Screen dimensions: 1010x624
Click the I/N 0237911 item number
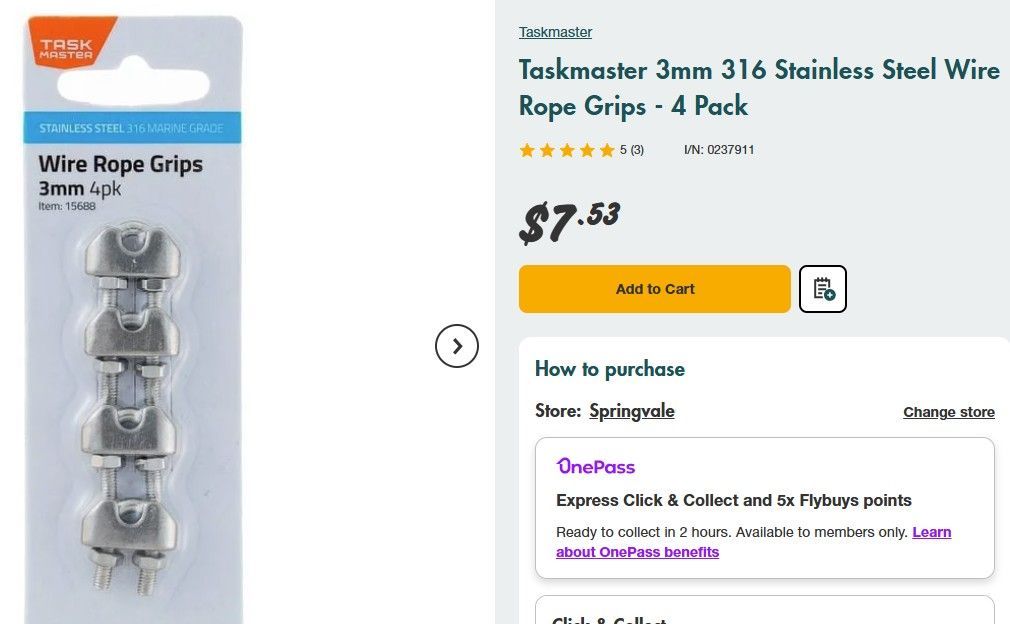click(719, 150)
